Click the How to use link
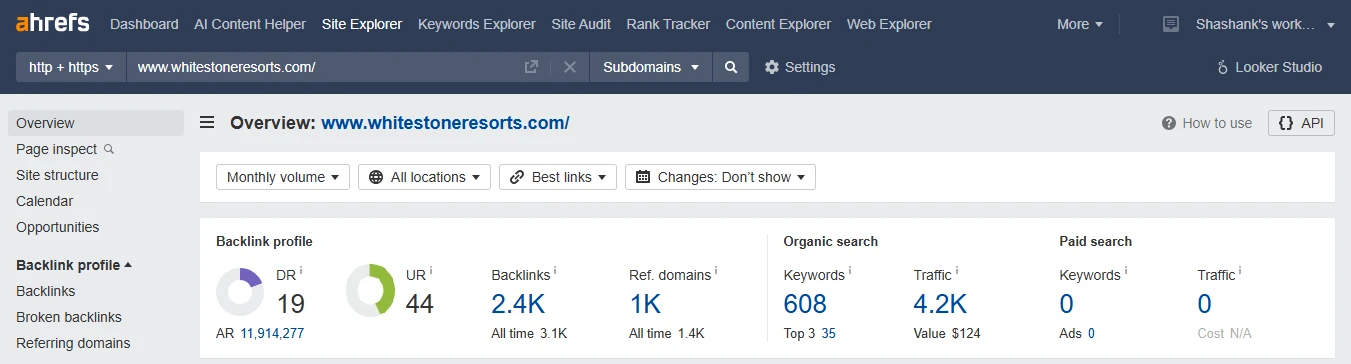 [1217, 123]
